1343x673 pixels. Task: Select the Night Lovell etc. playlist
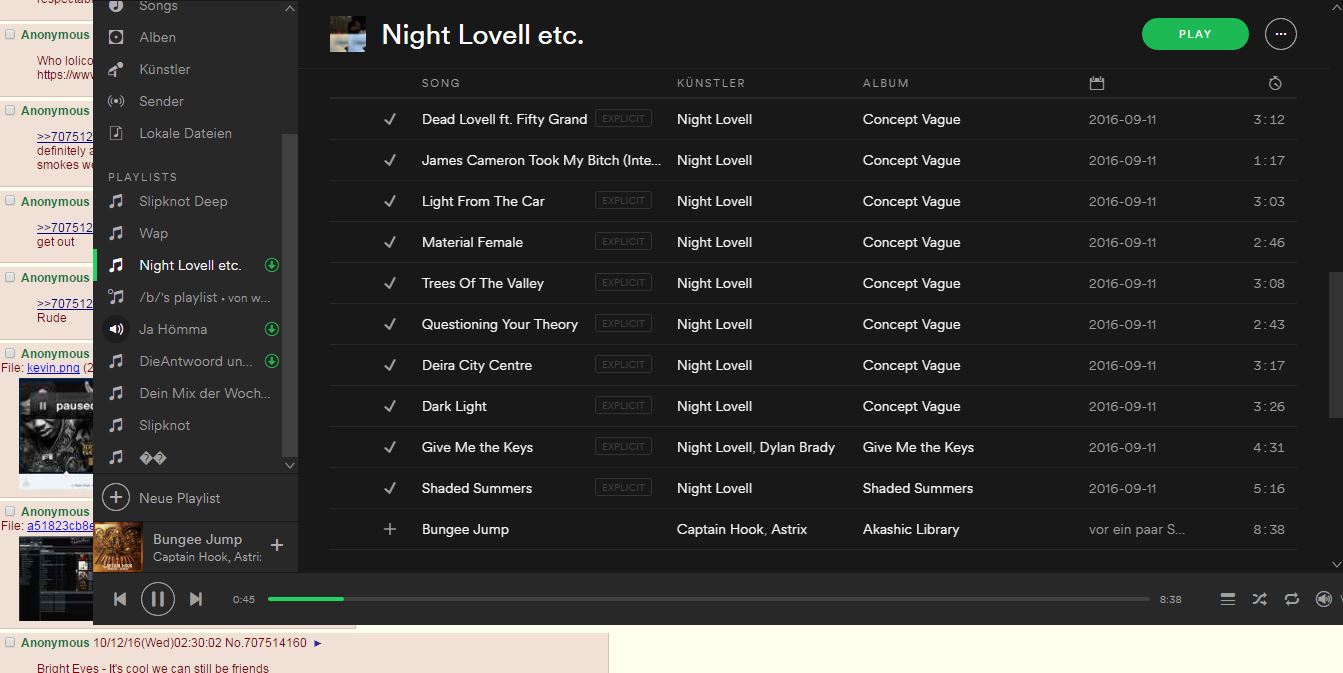(x=190, y=265)
